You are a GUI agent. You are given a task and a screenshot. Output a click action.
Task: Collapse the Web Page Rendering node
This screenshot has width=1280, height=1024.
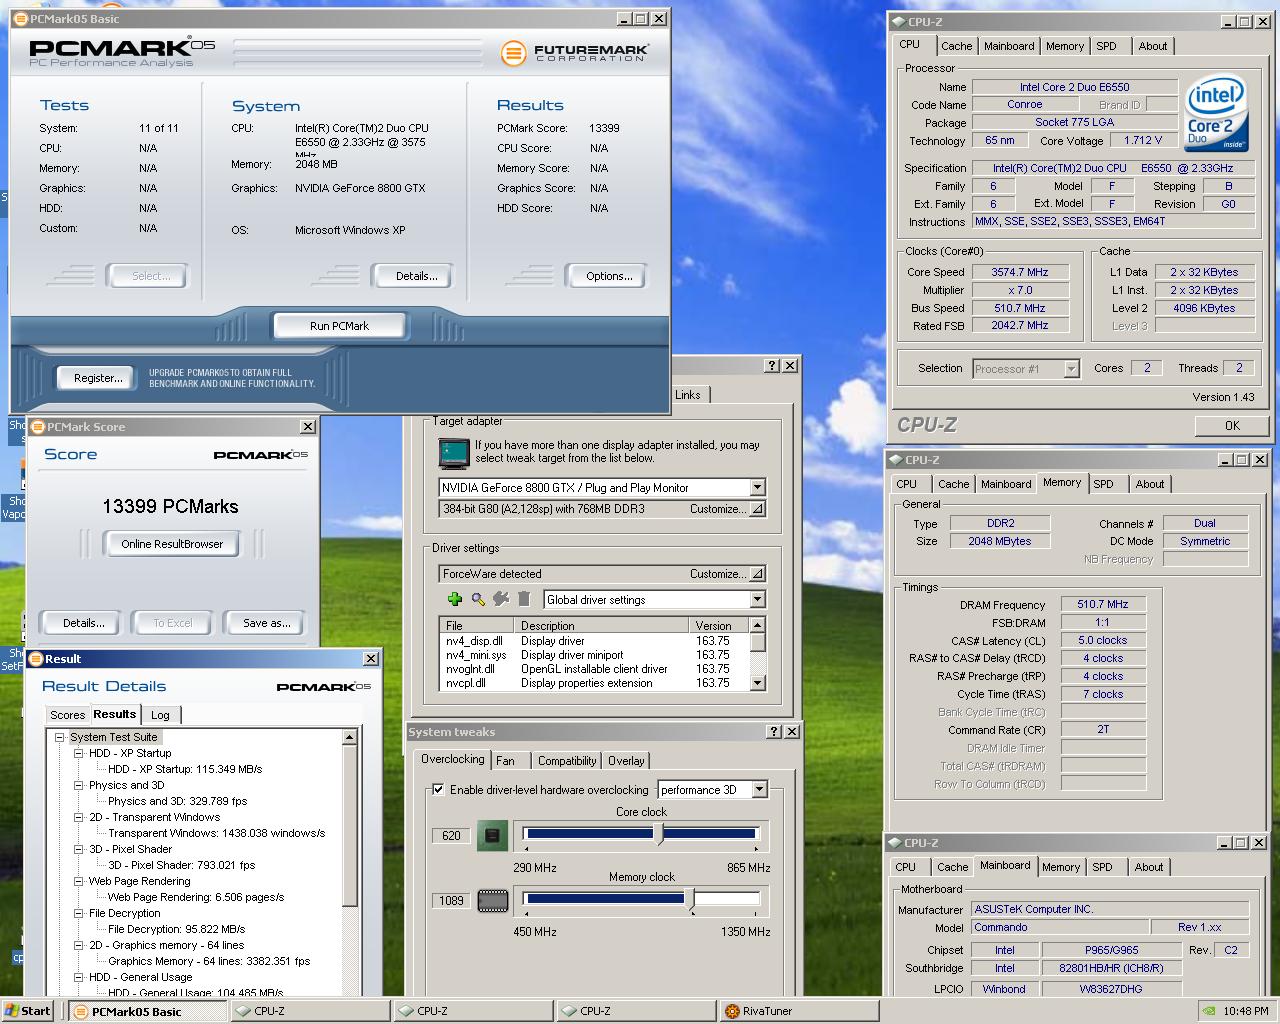click(x=79, y=881)
